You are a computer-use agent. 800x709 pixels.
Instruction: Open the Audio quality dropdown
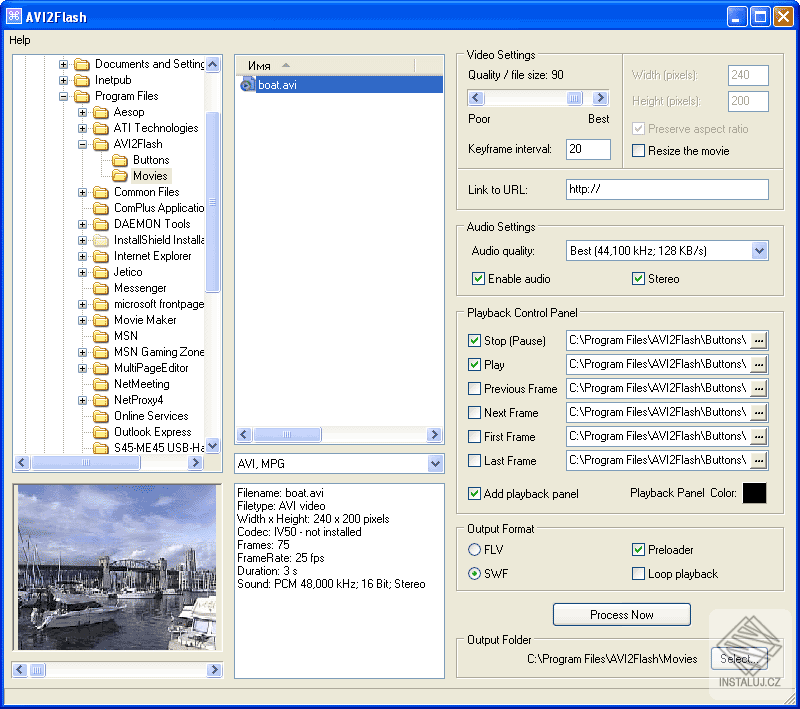tap(759, 251)
